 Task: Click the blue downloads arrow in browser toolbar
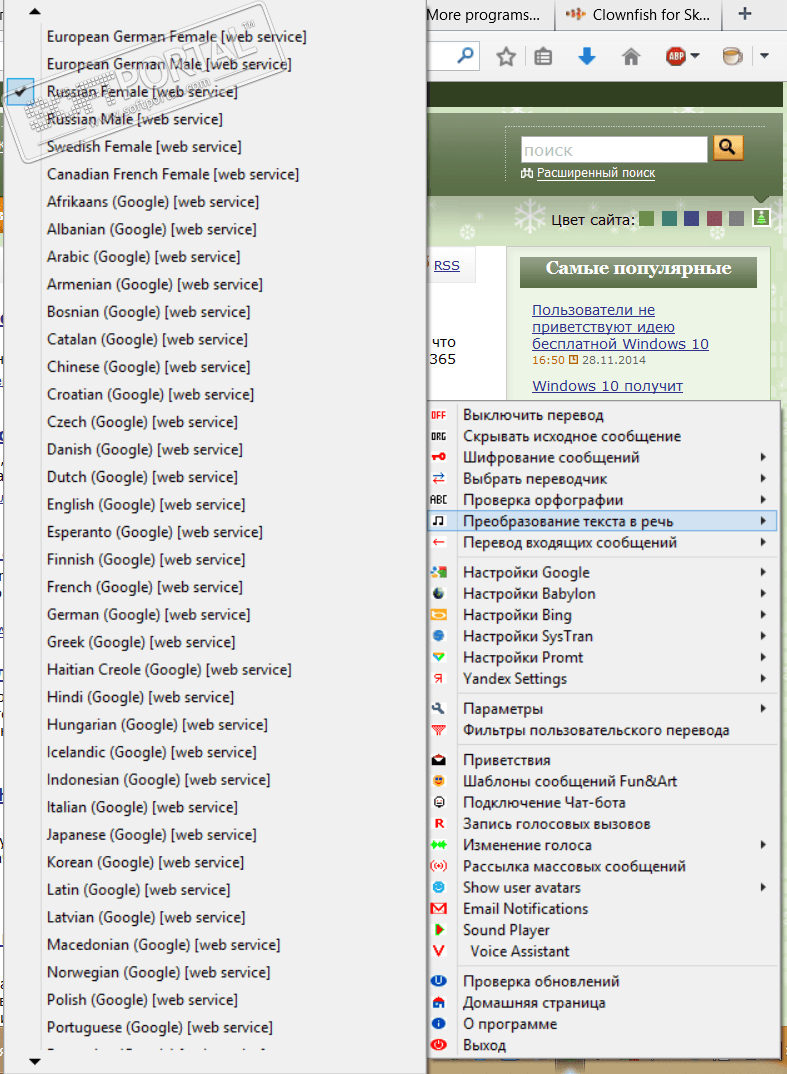586,56
